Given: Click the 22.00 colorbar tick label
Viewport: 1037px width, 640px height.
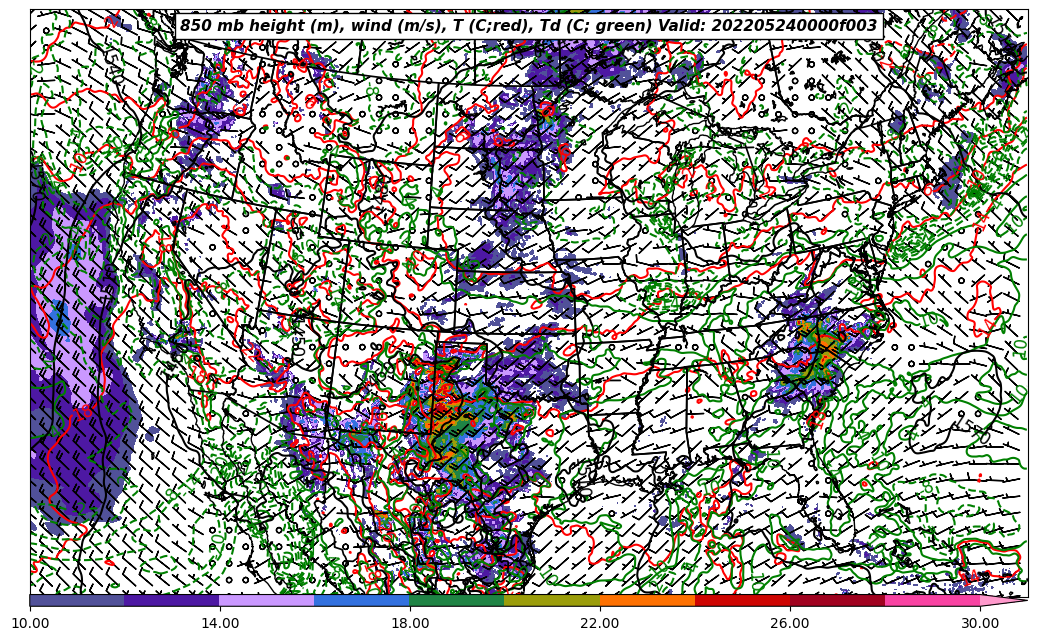Looking at the screenshot, I should (600, 623).
